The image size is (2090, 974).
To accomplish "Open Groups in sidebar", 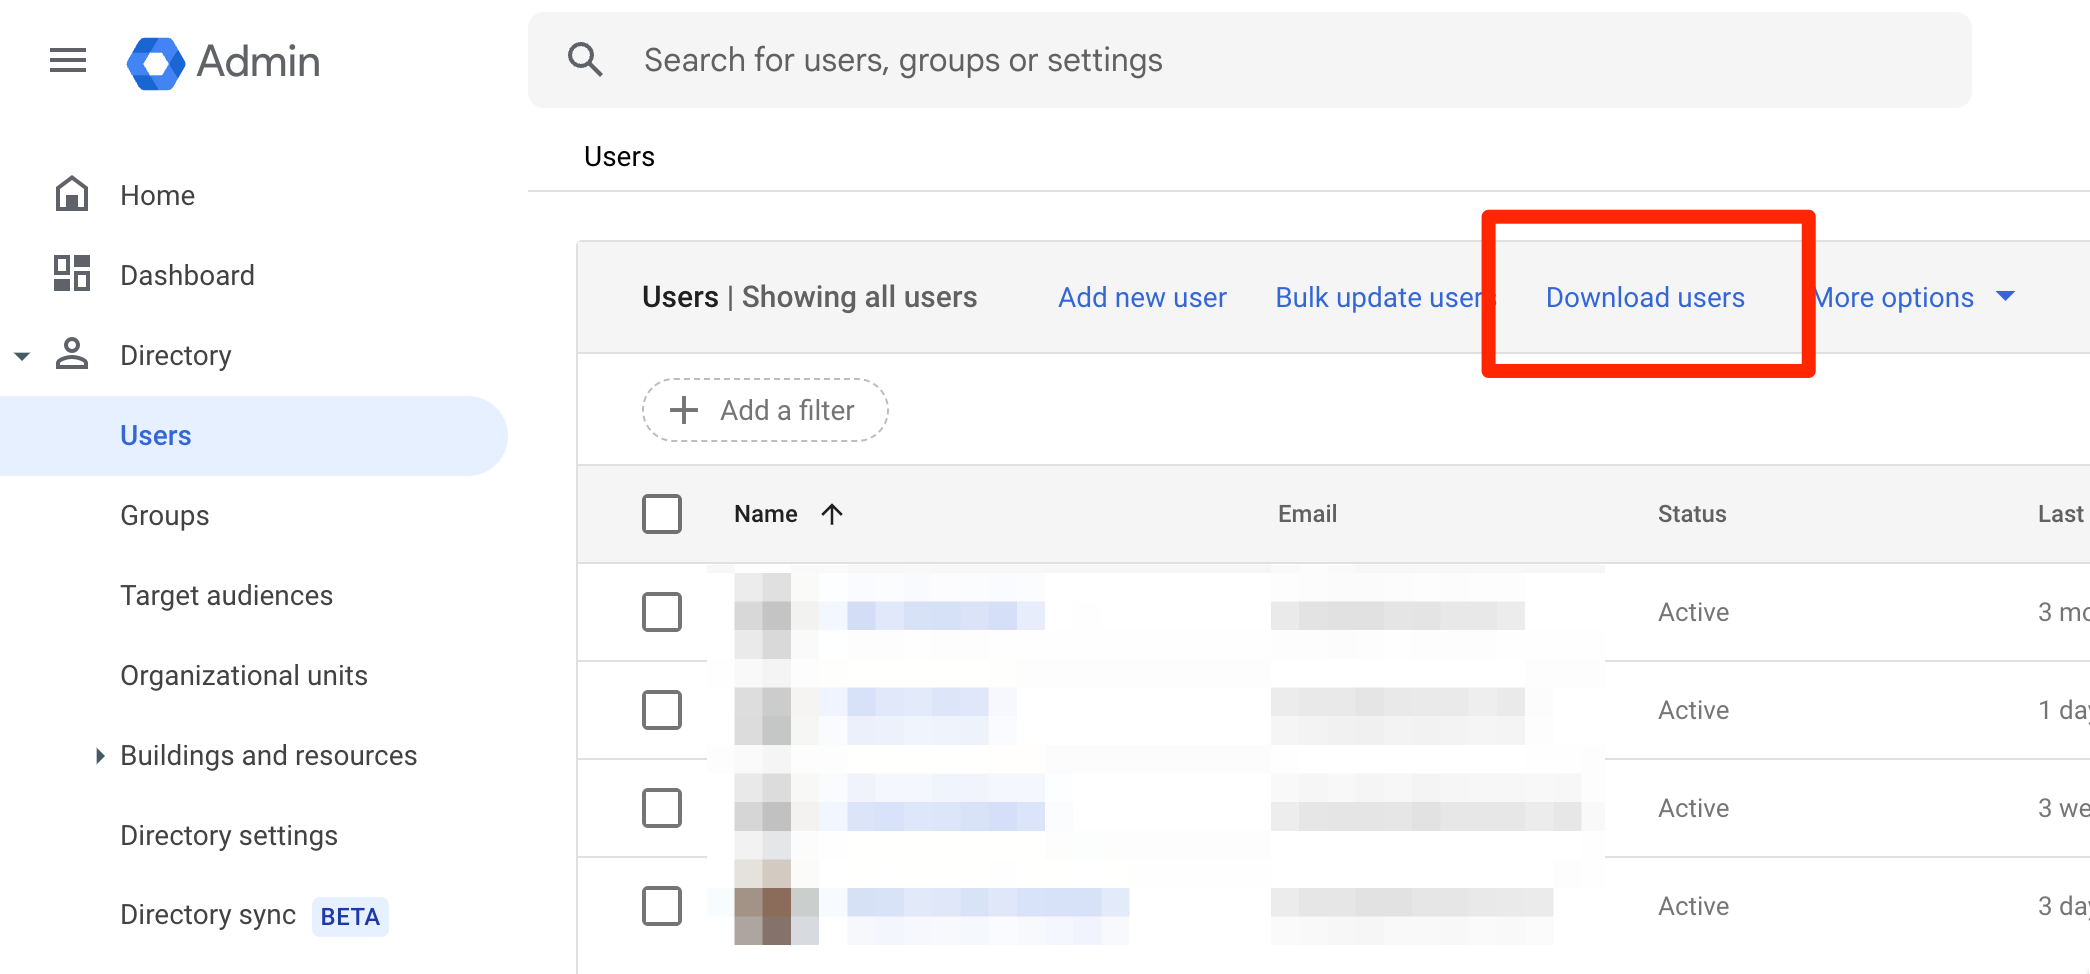I will [164, 516].
